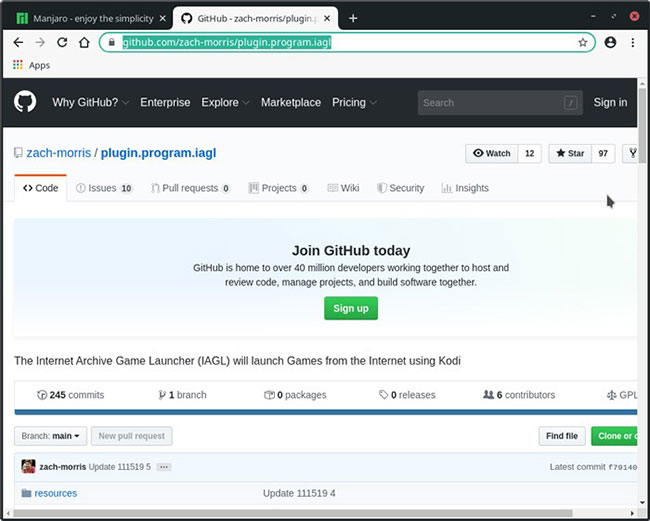This screenshot has height=521, width=650.
Task: Open the browser profile avatar icon
Action: [x=610, y=42]
